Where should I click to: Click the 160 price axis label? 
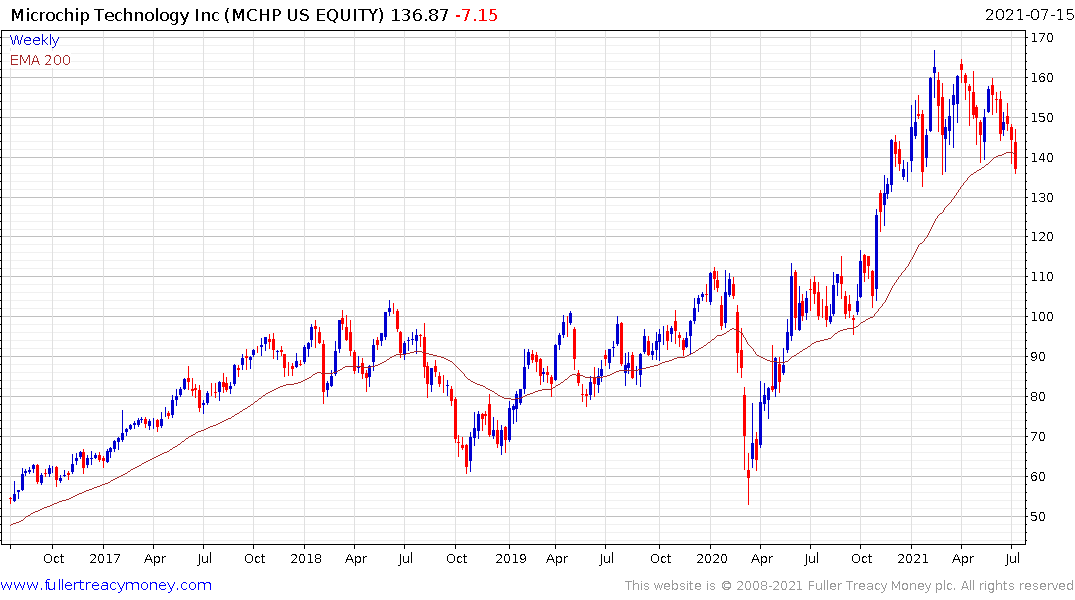(x=1042, y=77)
